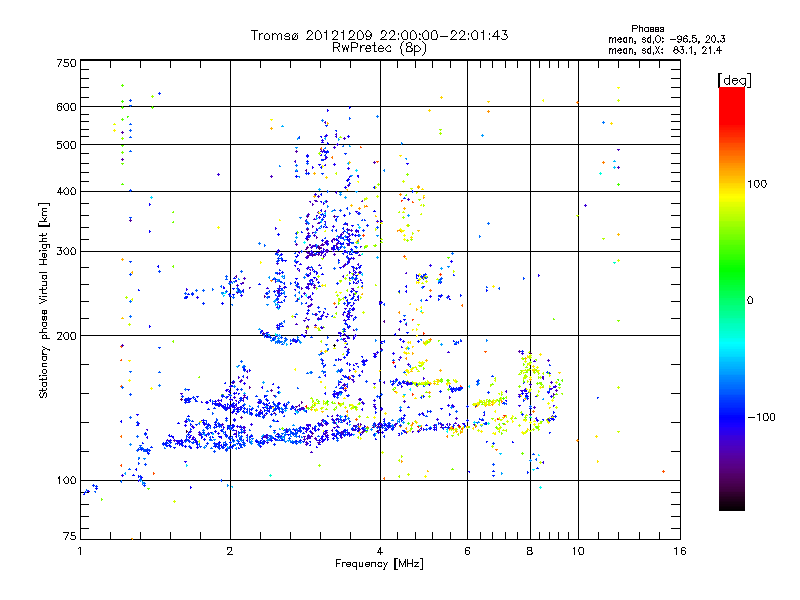Click the y-axis tick label "500"
Screen dimensions: 800x600
(x=66, y=145)
